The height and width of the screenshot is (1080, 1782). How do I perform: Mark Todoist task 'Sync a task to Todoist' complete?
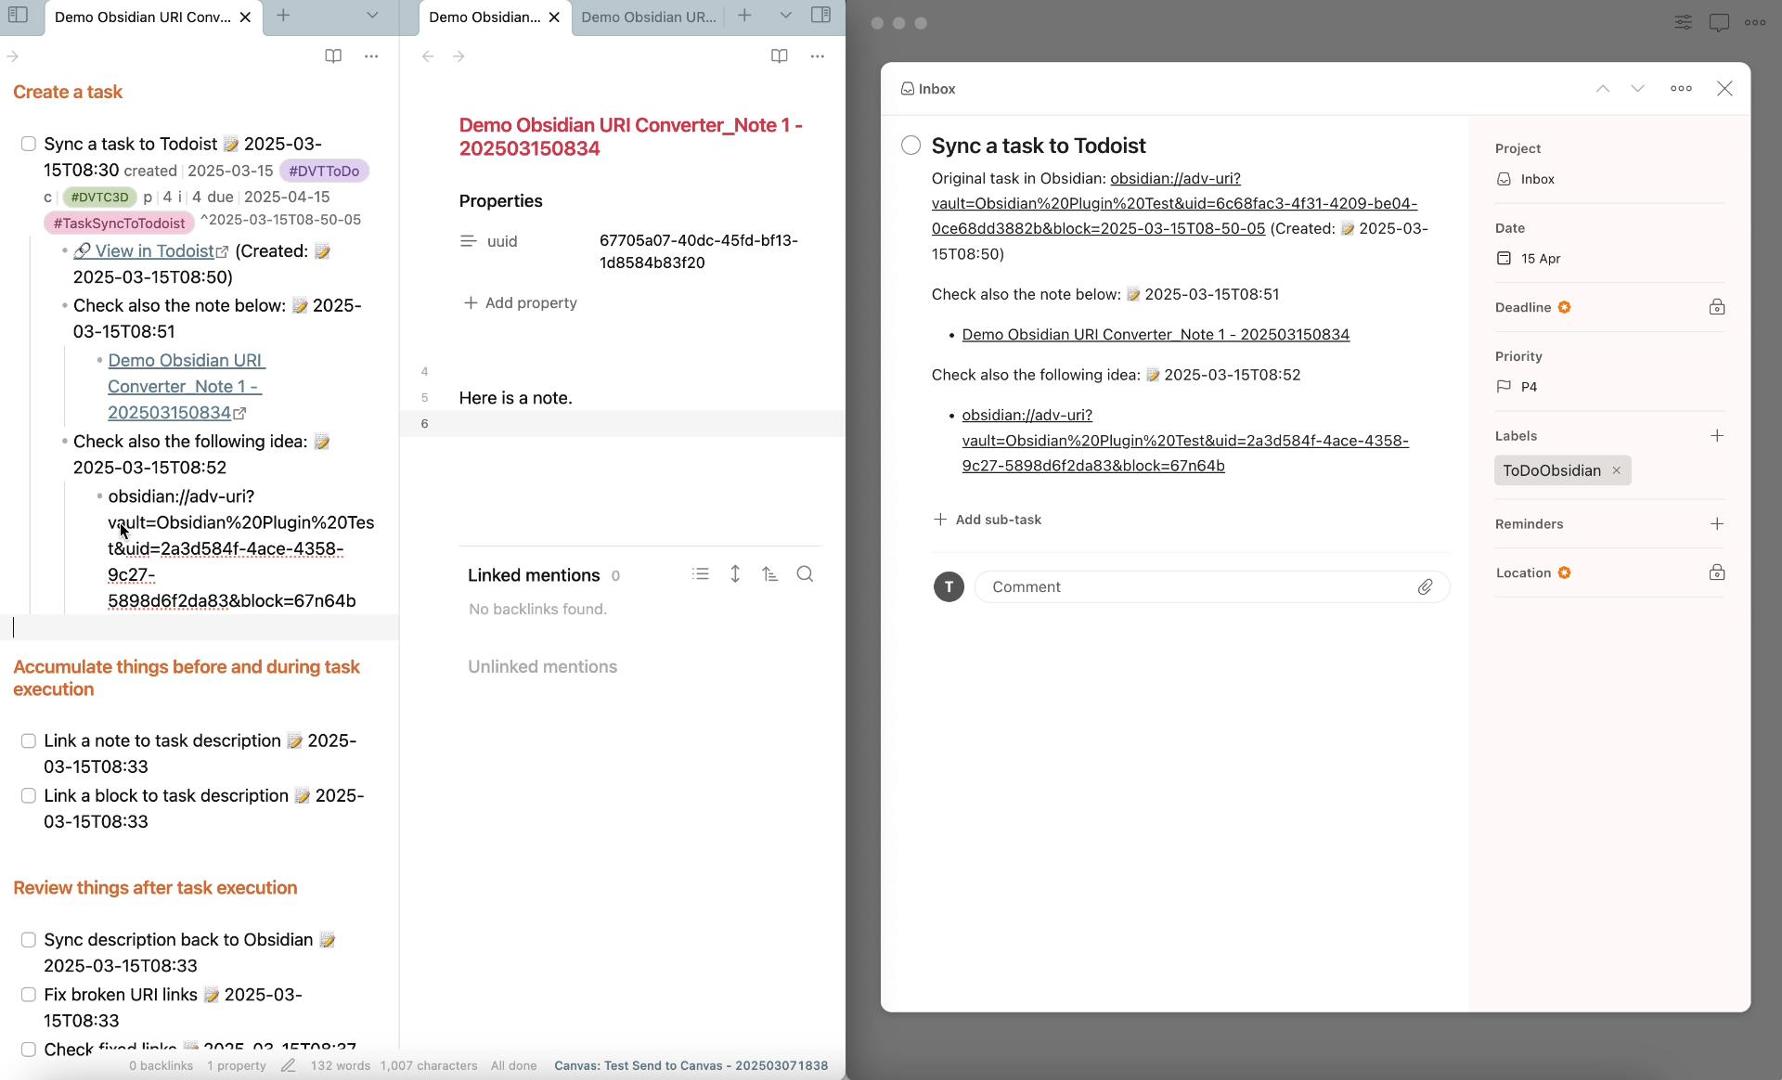pyautogui.click(x=911, y=145)
